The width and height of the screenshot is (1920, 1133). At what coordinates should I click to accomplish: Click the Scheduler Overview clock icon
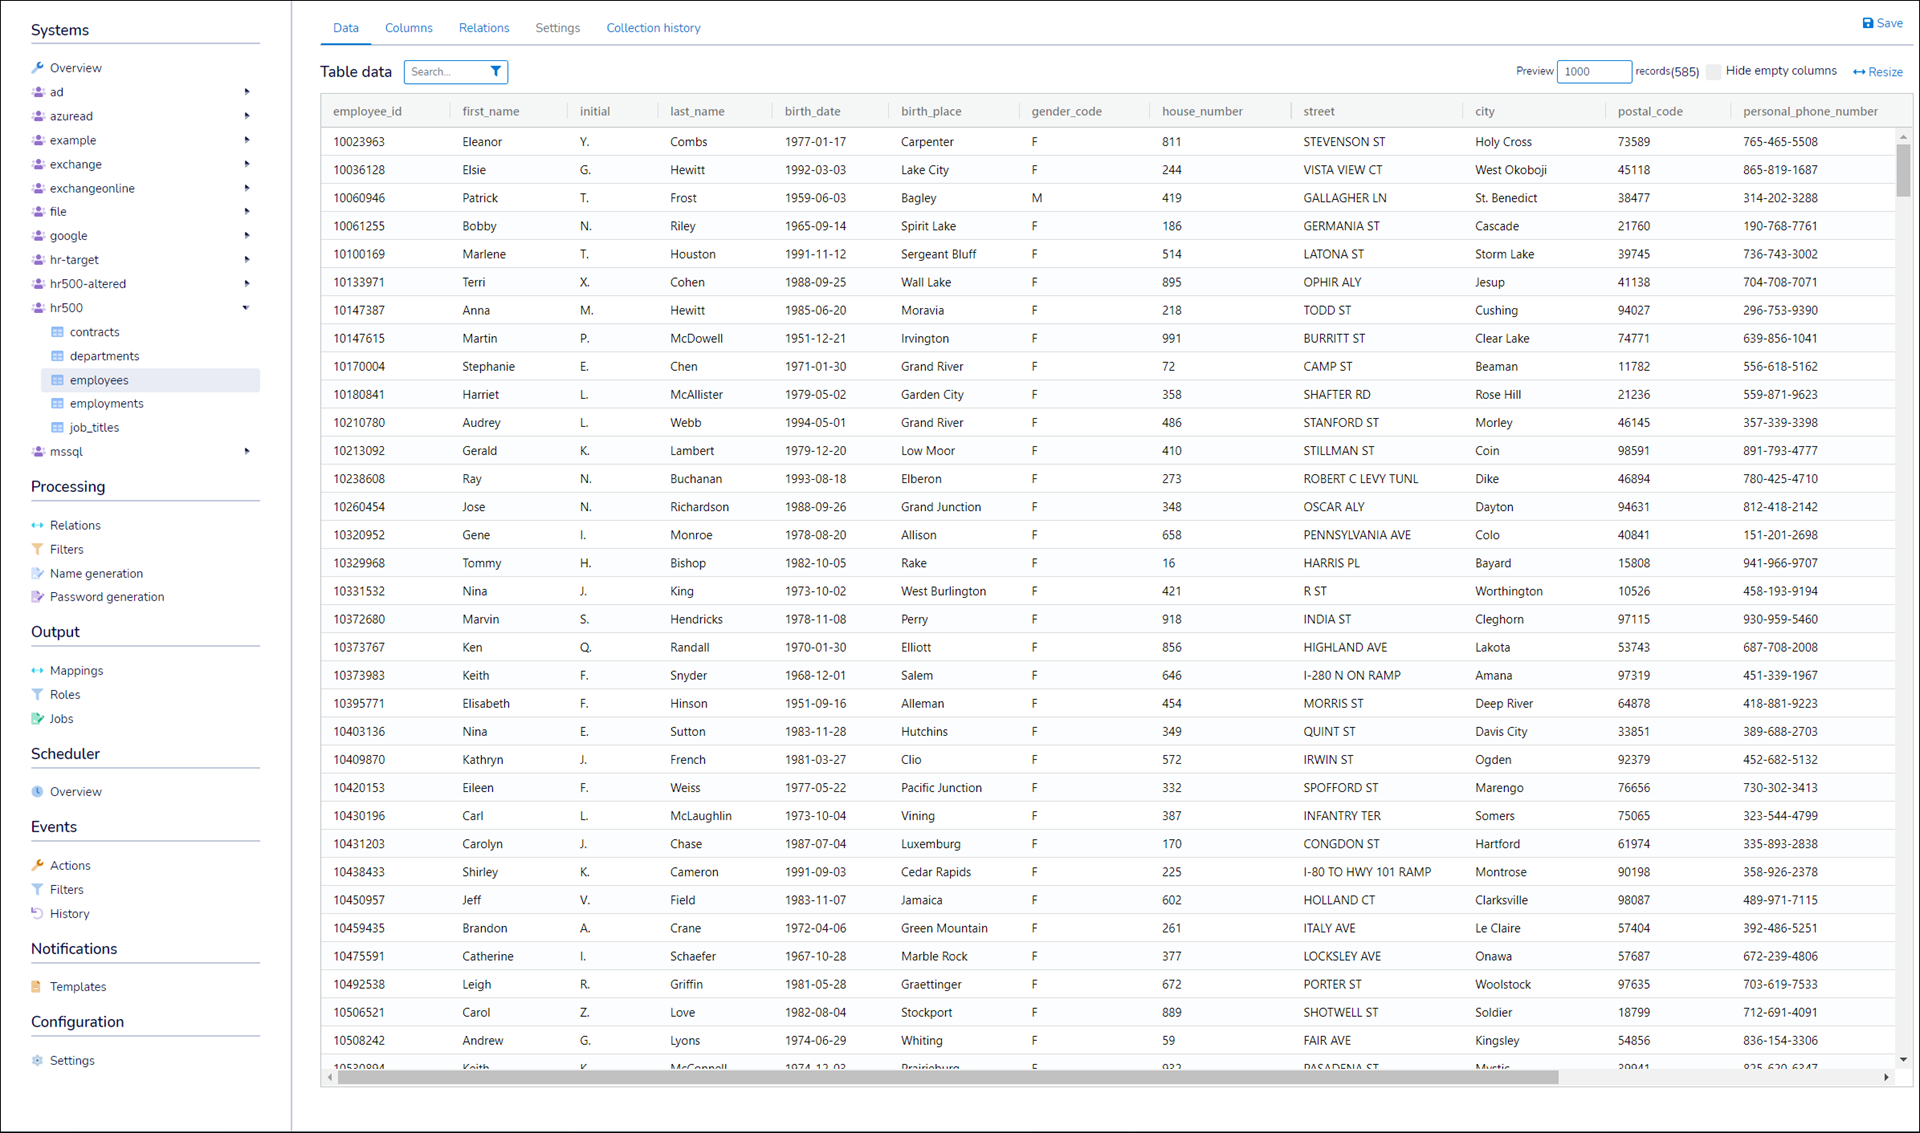coord(38,791)
